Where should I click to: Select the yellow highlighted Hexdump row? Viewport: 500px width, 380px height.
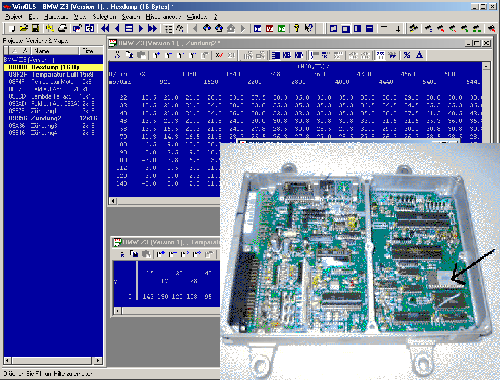(x=53, y=67)
